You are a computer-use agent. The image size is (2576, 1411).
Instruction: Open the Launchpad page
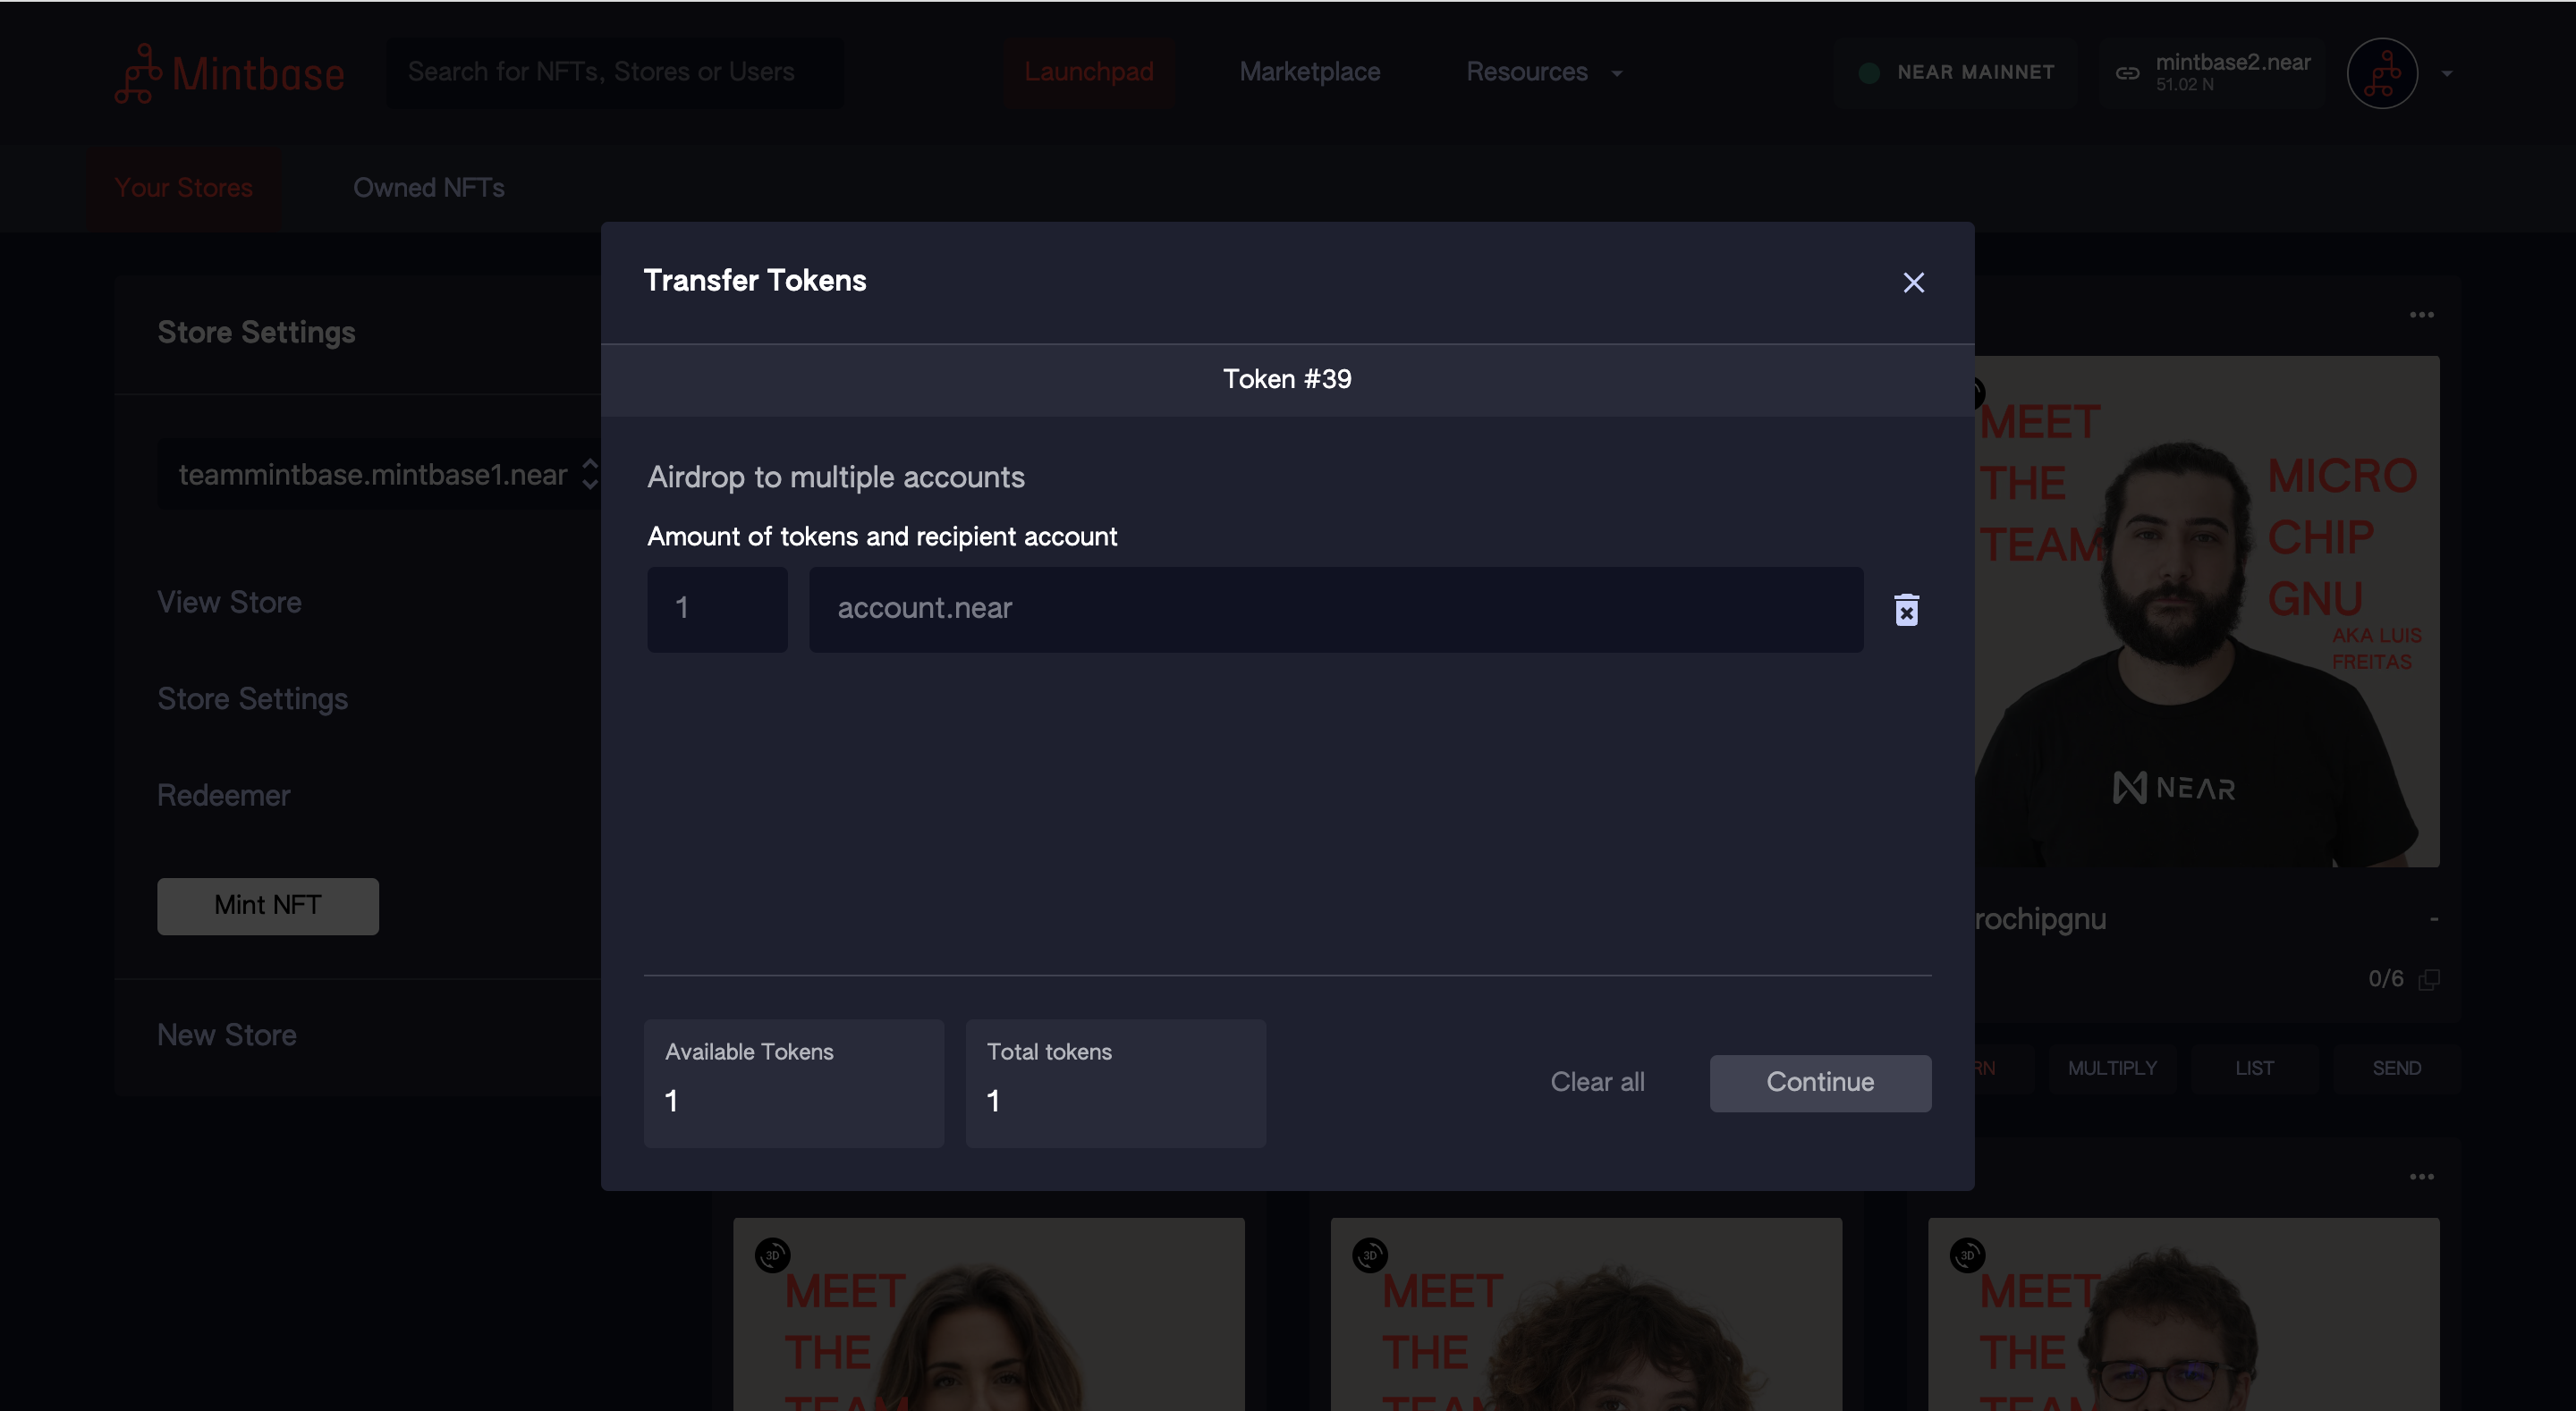(x=1088, y=72)
